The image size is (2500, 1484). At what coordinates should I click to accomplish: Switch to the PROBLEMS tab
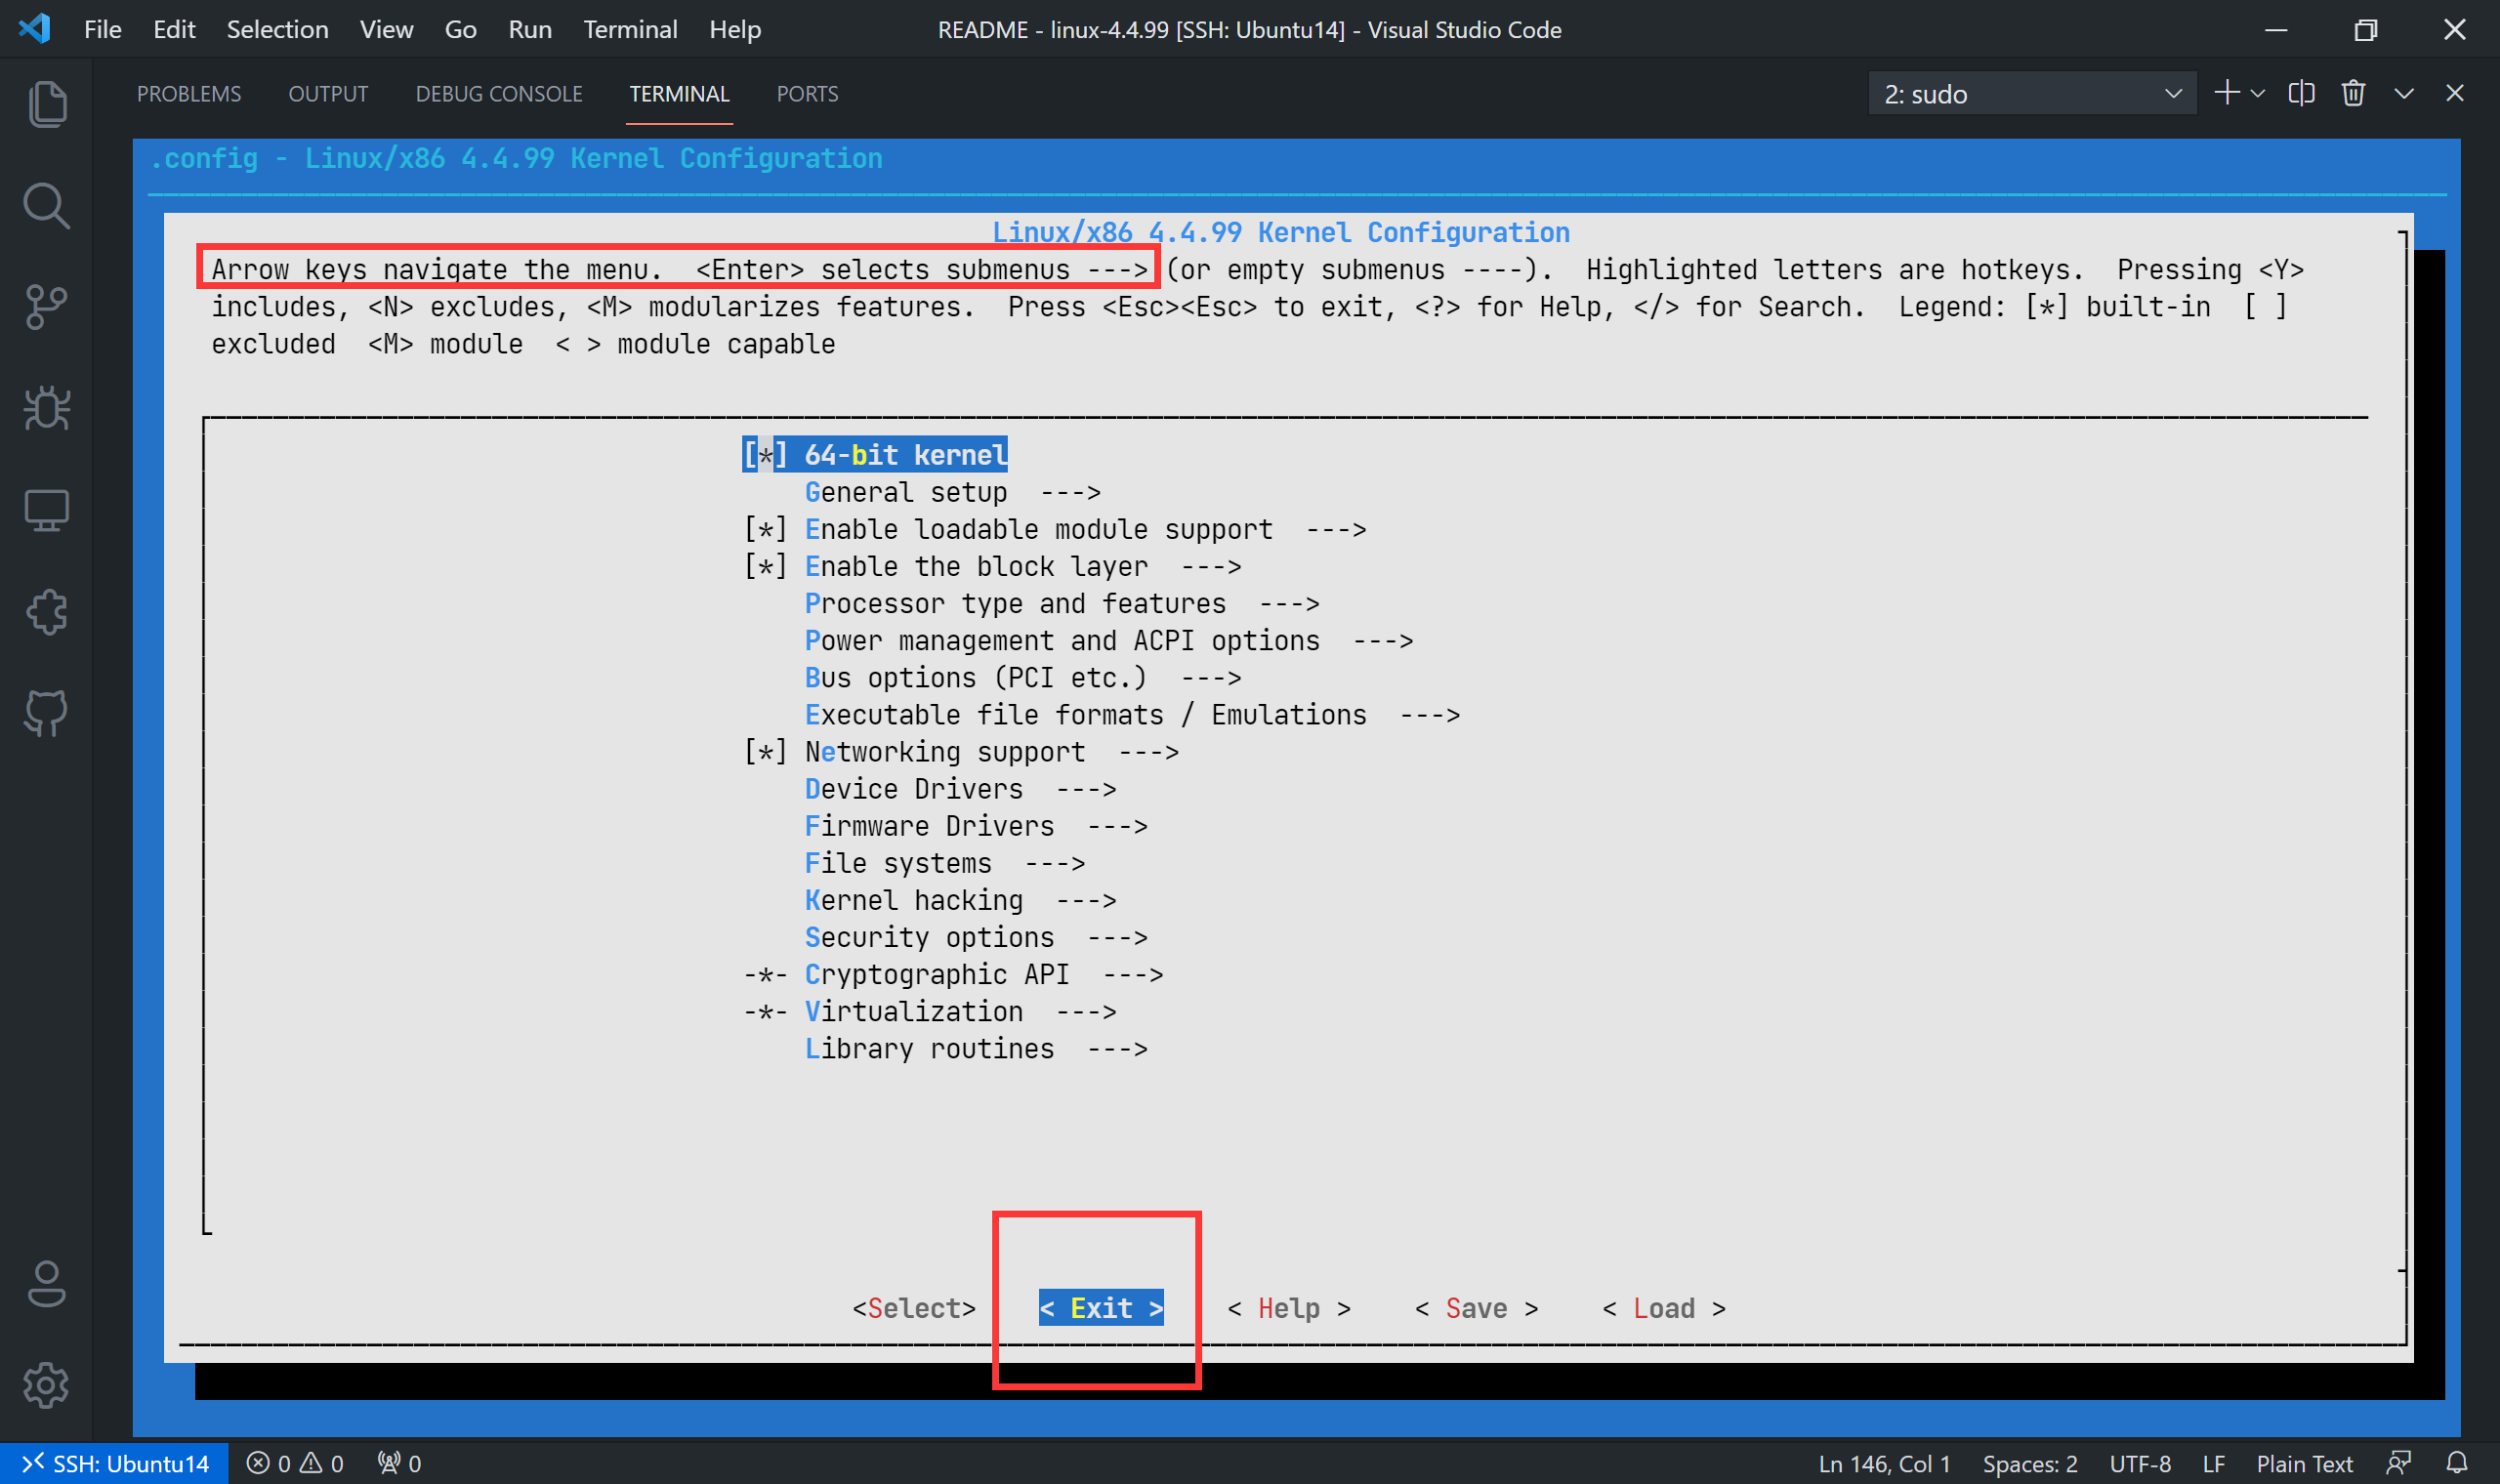coord(189,93)
